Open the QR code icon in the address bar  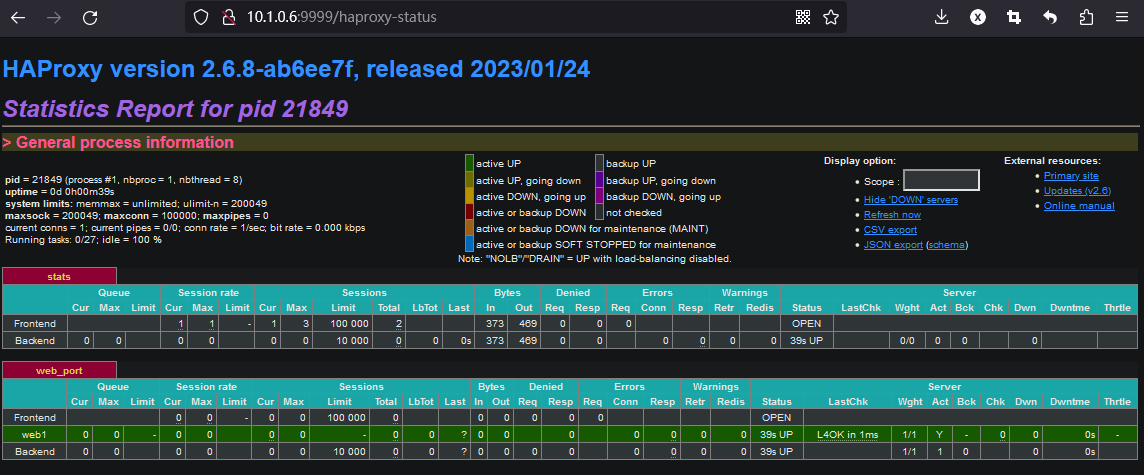click(803, 18)
